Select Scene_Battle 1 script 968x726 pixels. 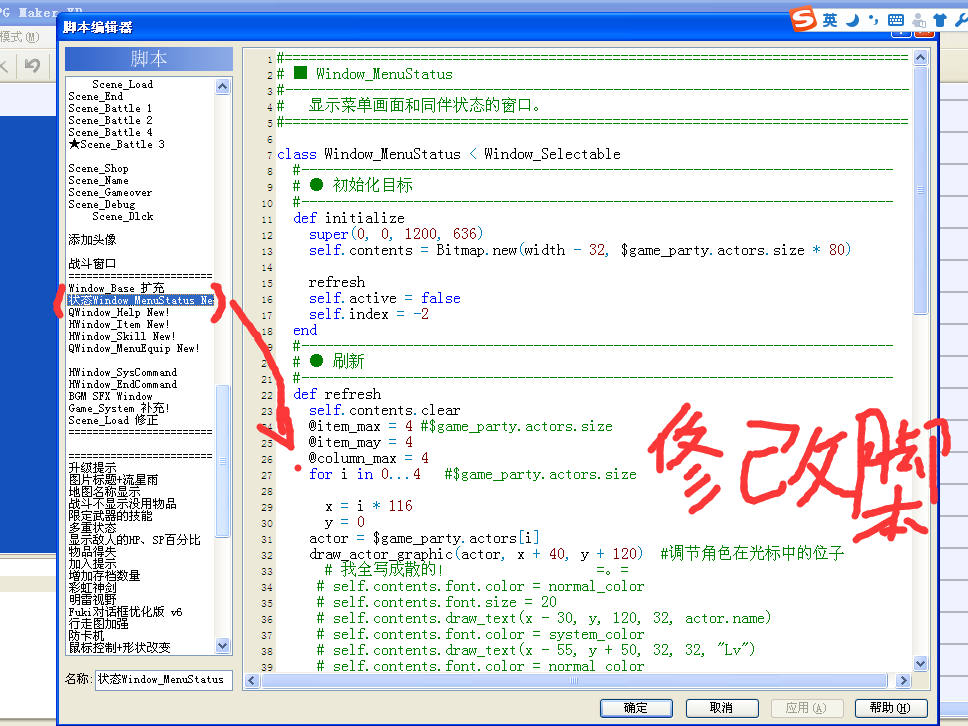pyautogui.click(x=110, y=109)
